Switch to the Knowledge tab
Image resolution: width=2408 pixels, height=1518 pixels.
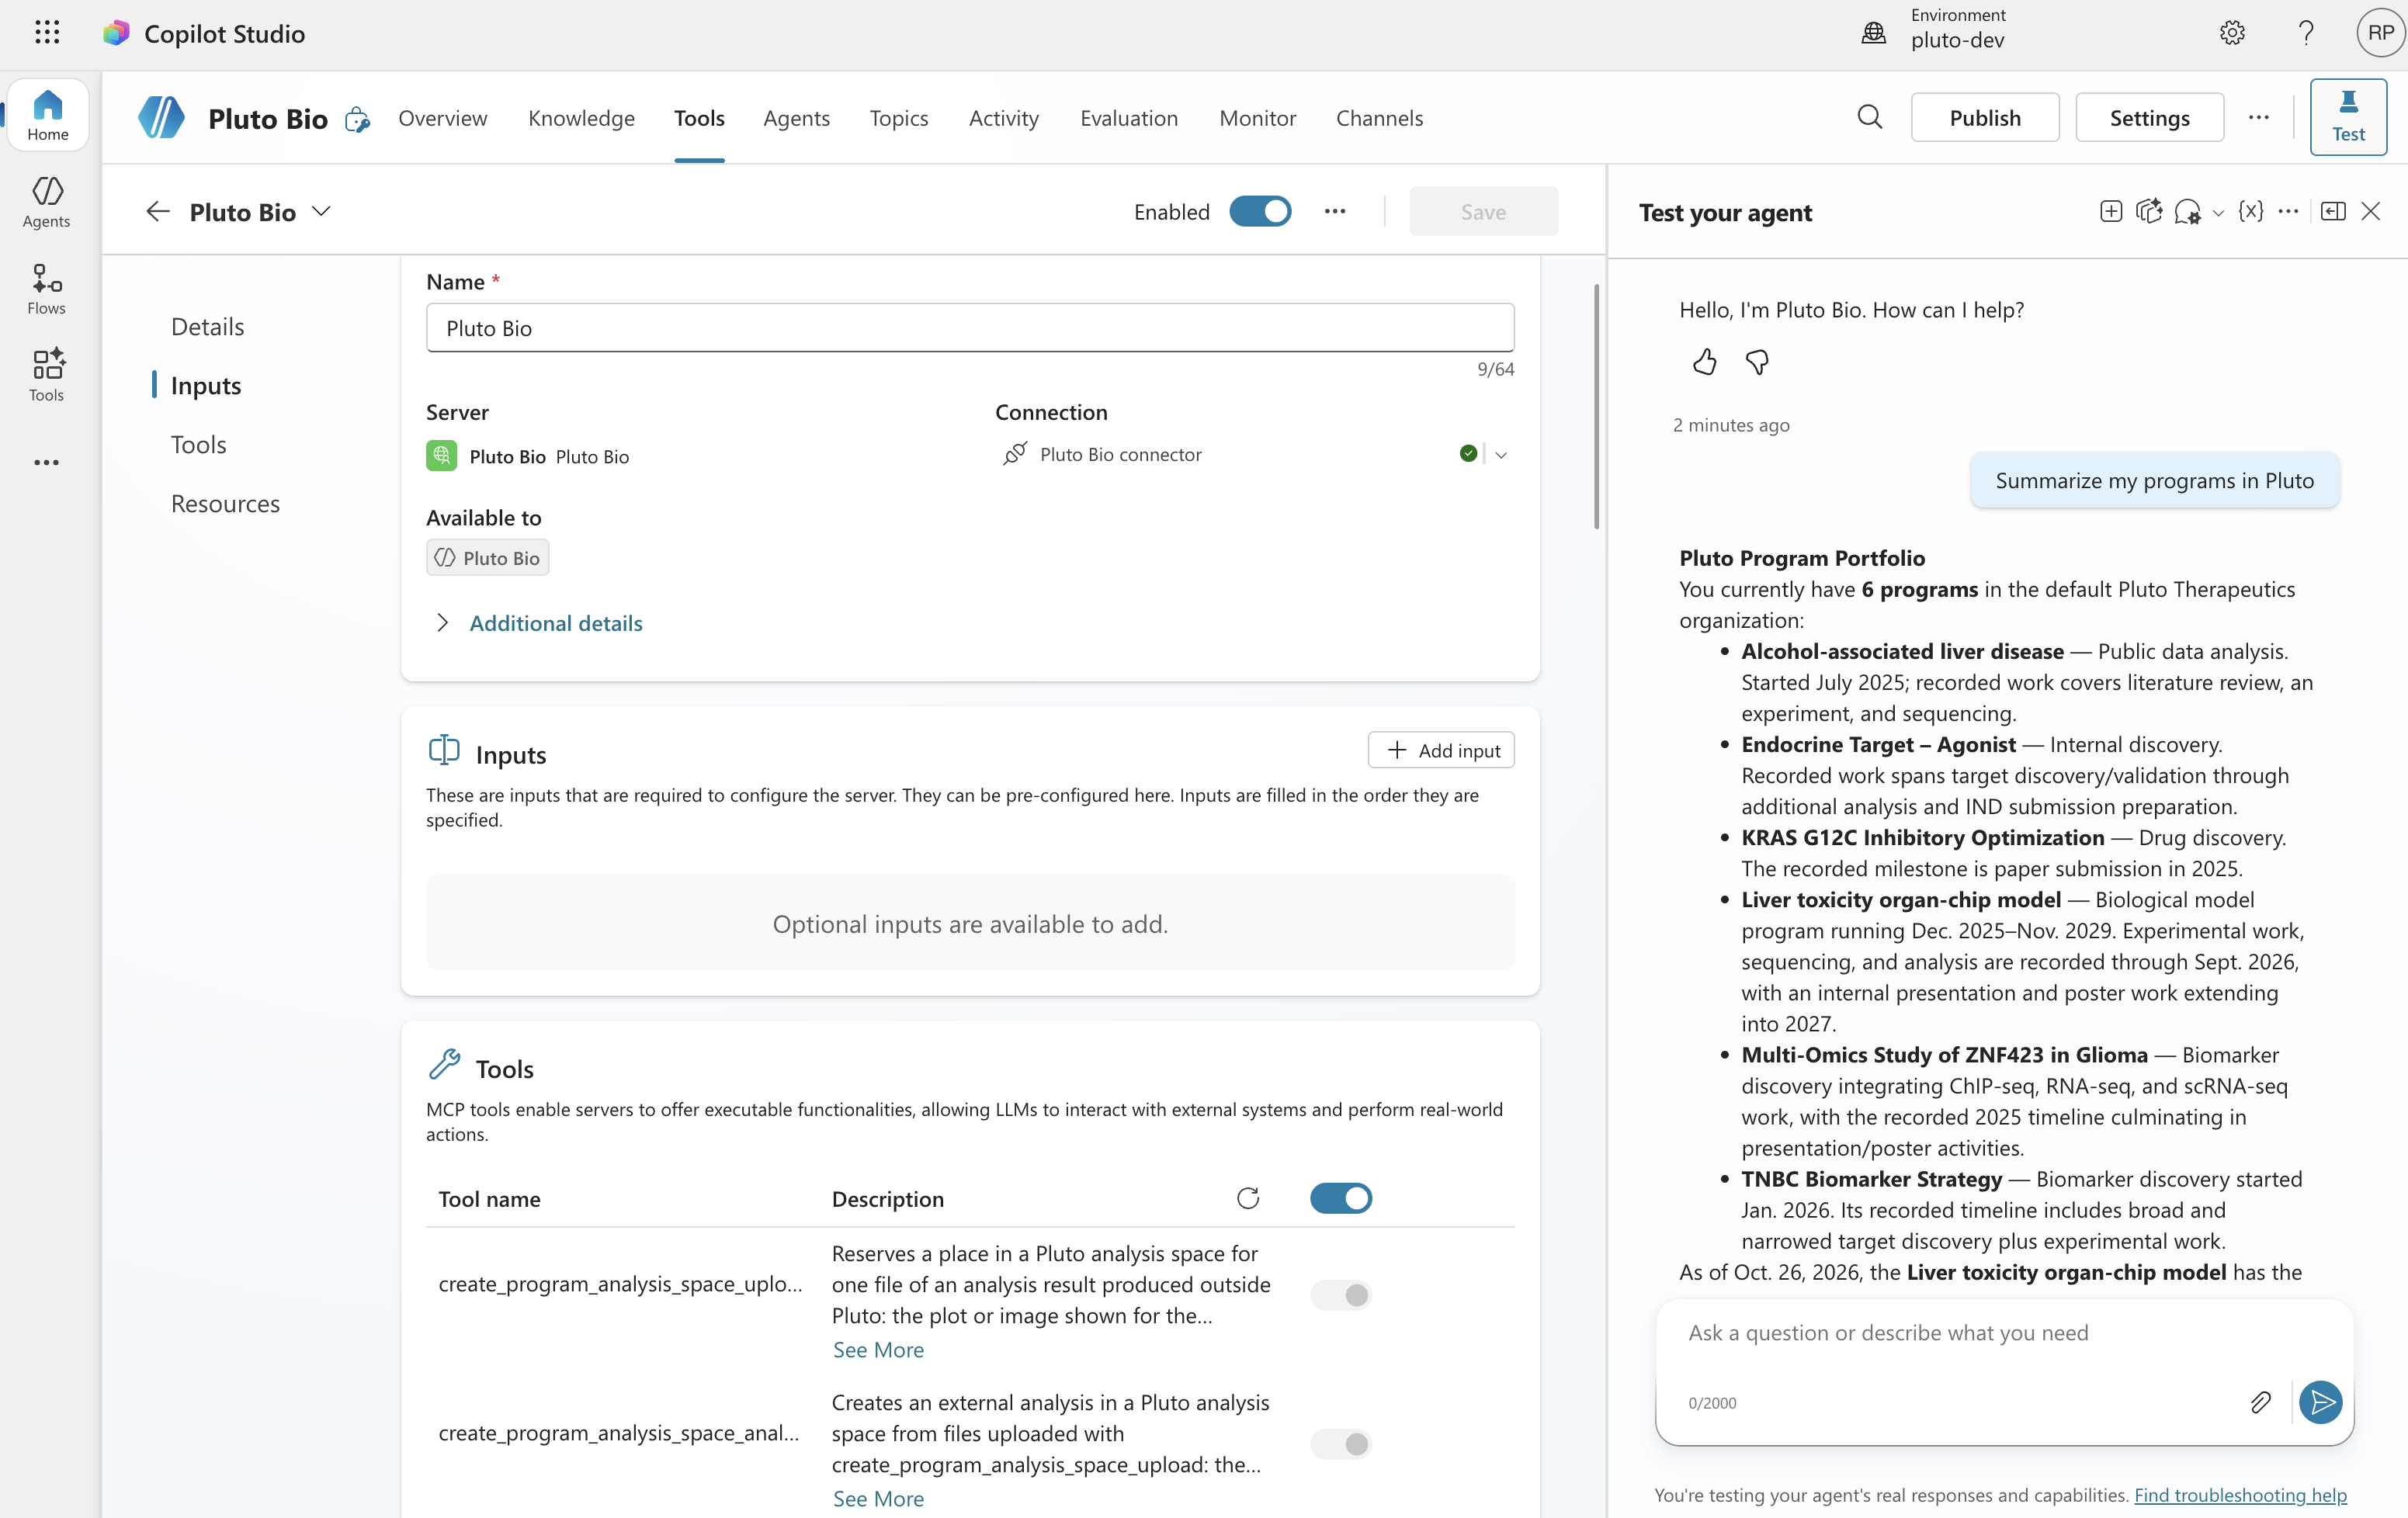click(581, 118)
